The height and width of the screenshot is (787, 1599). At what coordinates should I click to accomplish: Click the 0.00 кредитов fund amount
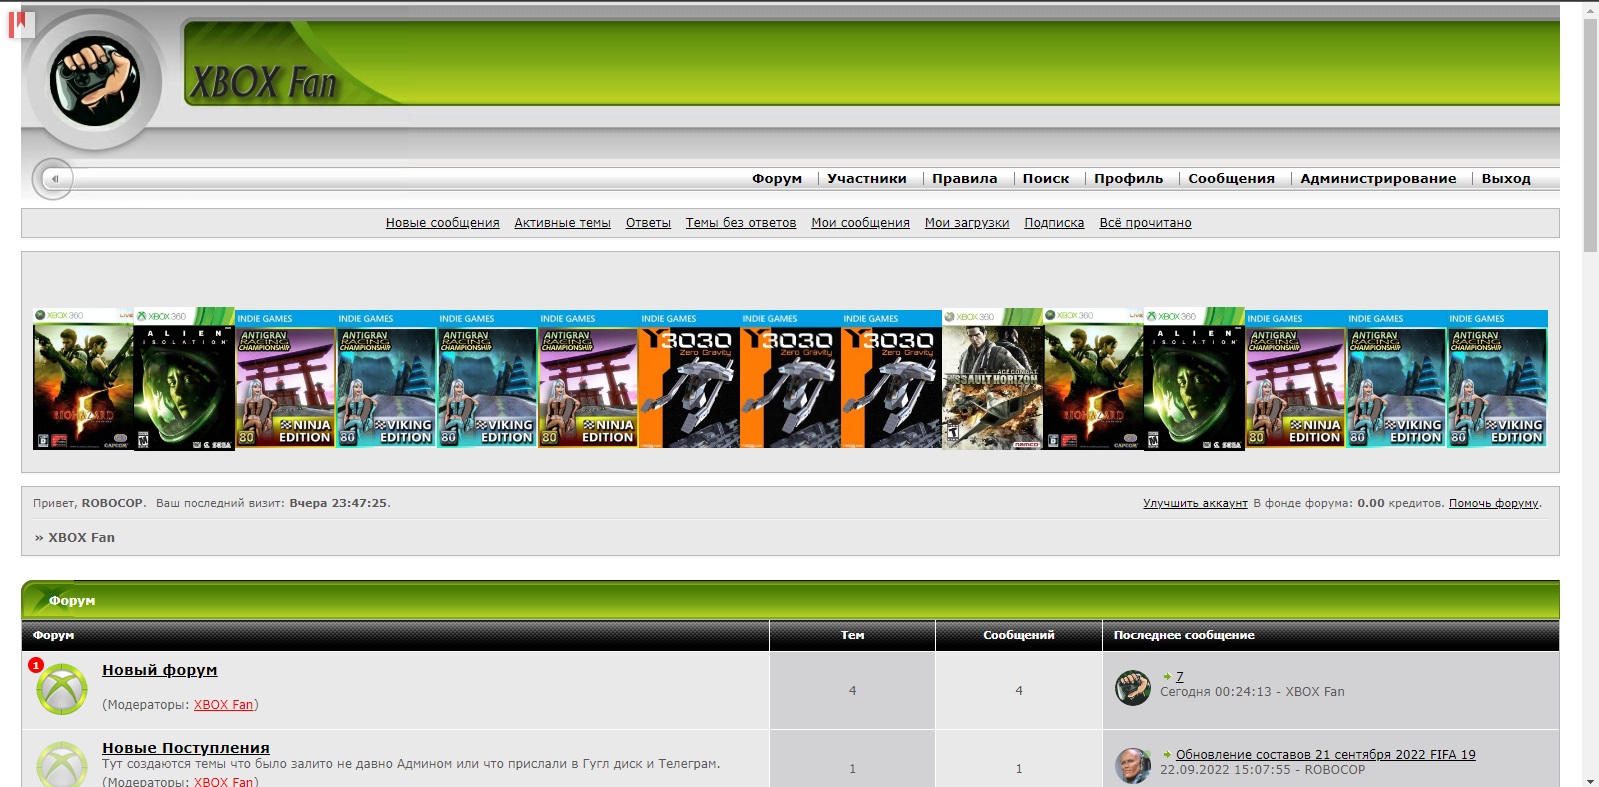[1400, 503]
